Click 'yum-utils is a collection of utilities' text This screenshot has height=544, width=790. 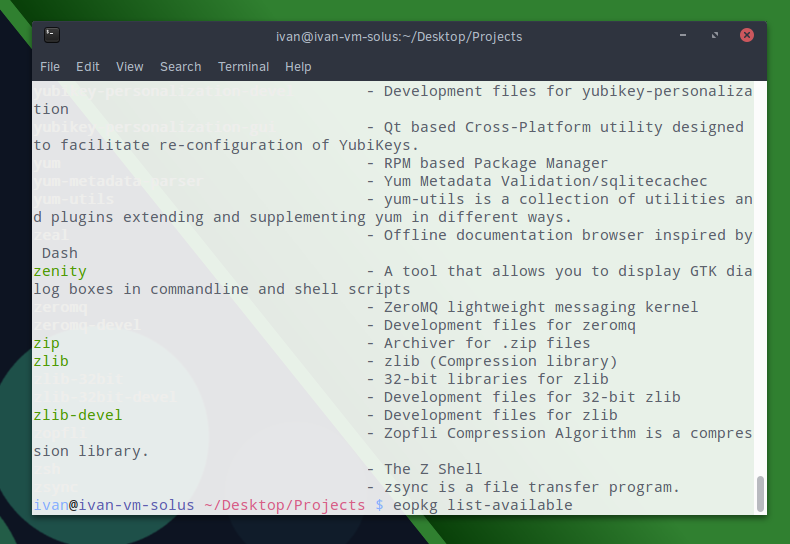[554, 199]
